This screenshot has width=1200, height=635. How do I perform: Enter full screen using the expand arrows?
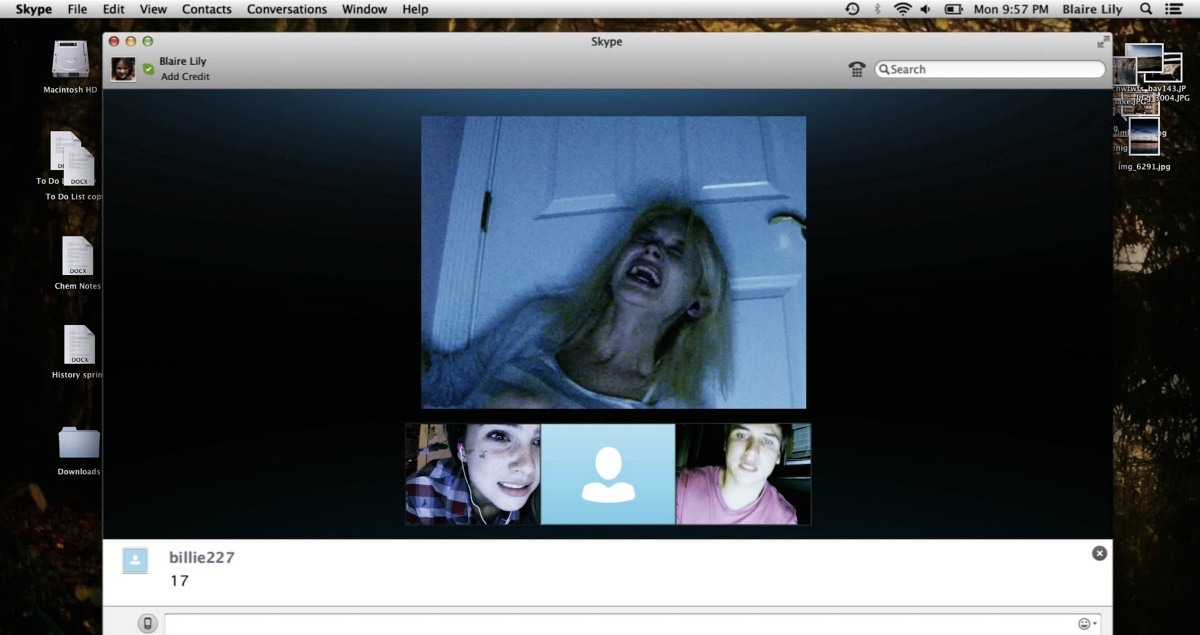1102,42
